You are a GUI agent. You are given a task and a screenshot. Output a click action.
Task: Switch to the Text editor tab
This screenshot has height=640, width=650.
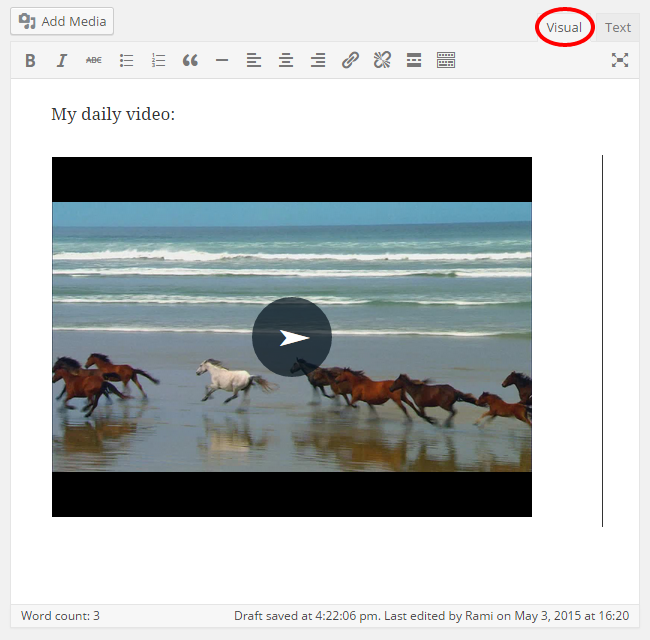(x=618, y=27)
